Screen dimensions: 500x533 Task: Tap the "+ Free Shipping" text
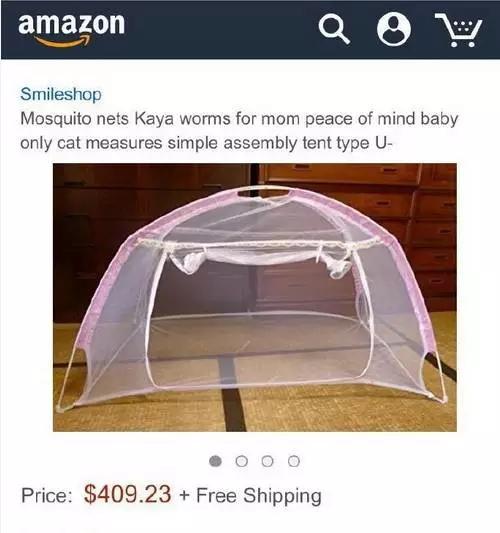click(x=250, y=495)
